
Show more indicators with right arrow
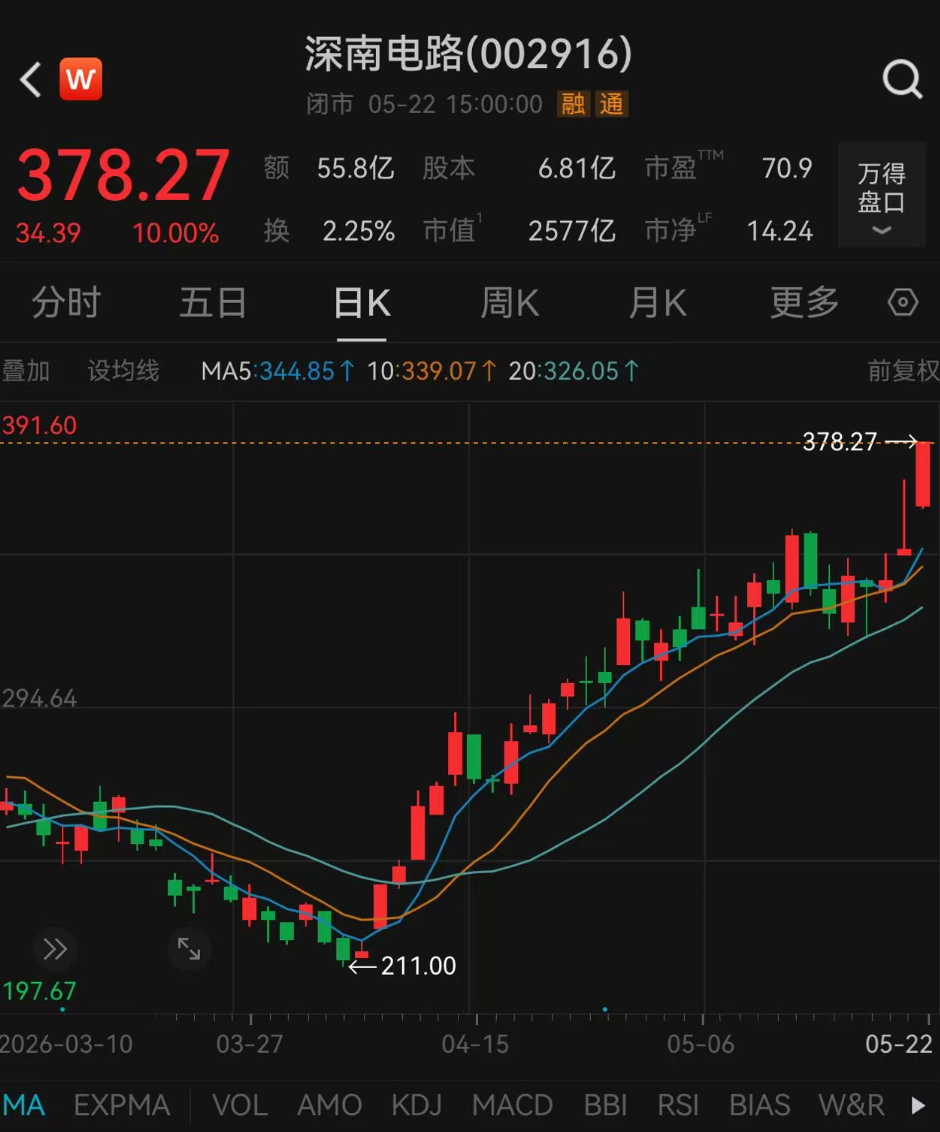(918, 1105)
